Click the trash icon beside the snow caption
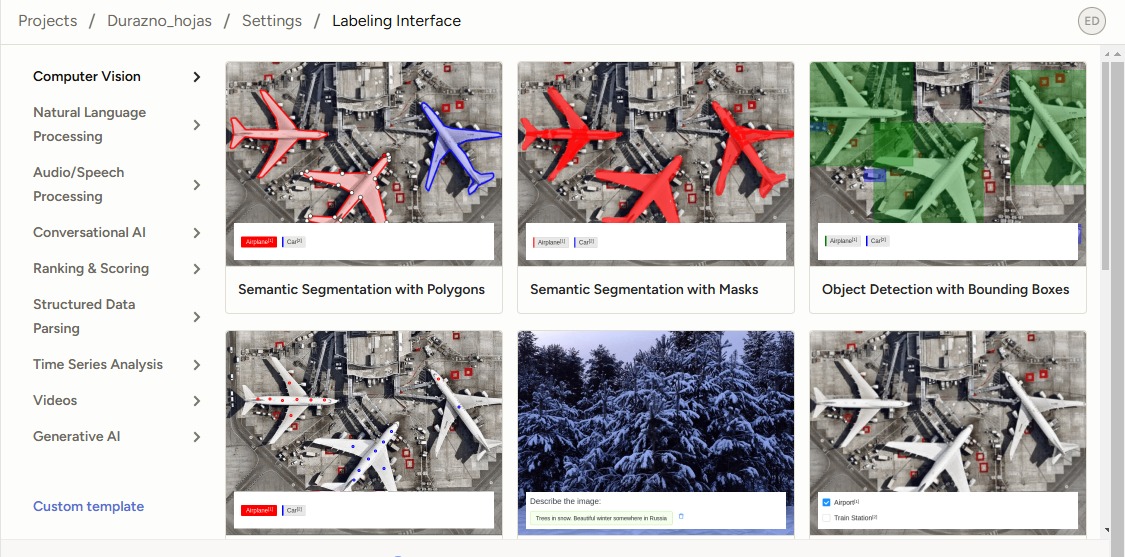This screenshot has width=1125, height=557. (x=681, y=516)
